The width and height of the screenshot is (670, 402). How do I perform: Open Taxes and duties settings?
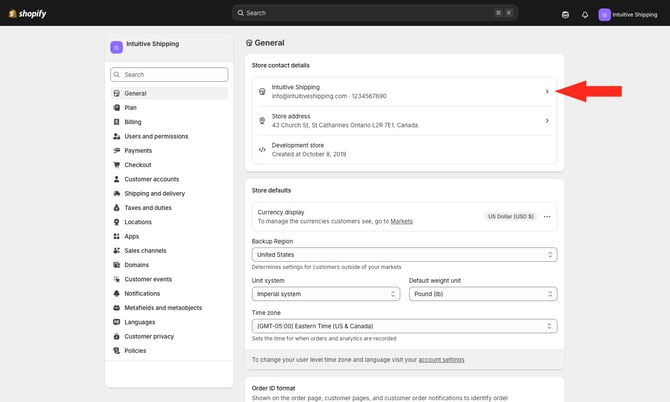pos(169,208)
